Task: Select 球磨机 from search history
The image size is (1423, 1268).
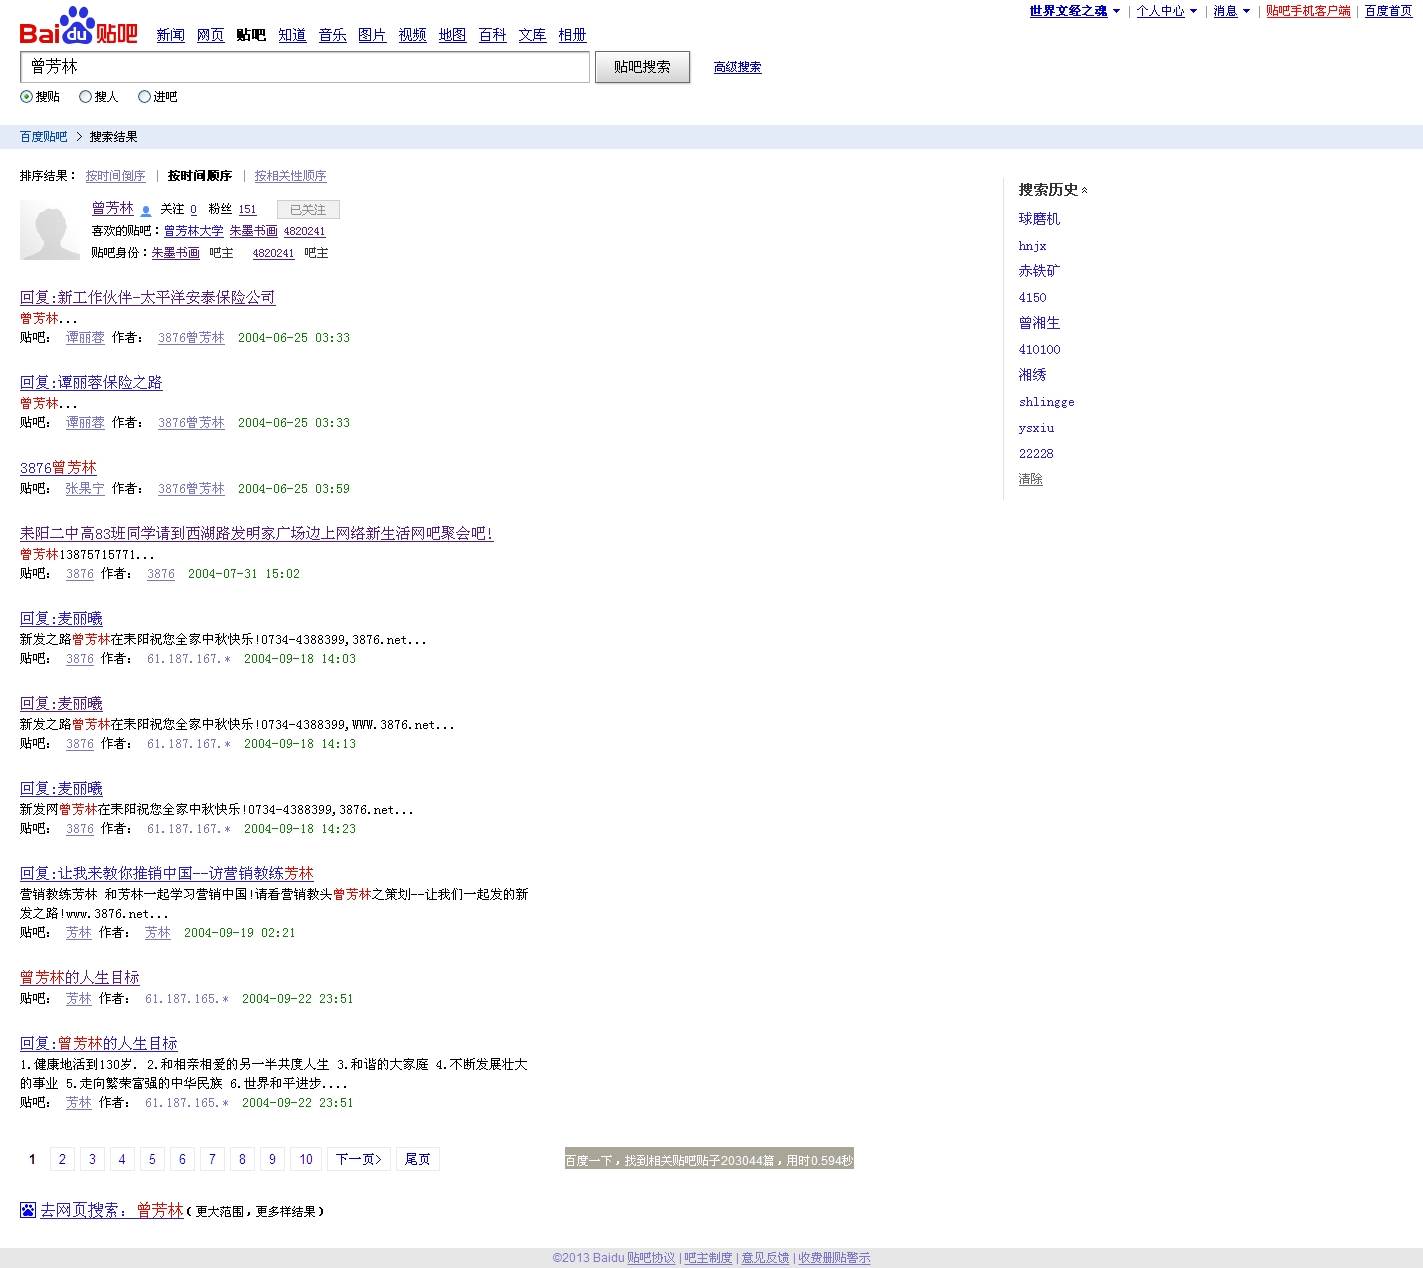Action: (1039, 219)
